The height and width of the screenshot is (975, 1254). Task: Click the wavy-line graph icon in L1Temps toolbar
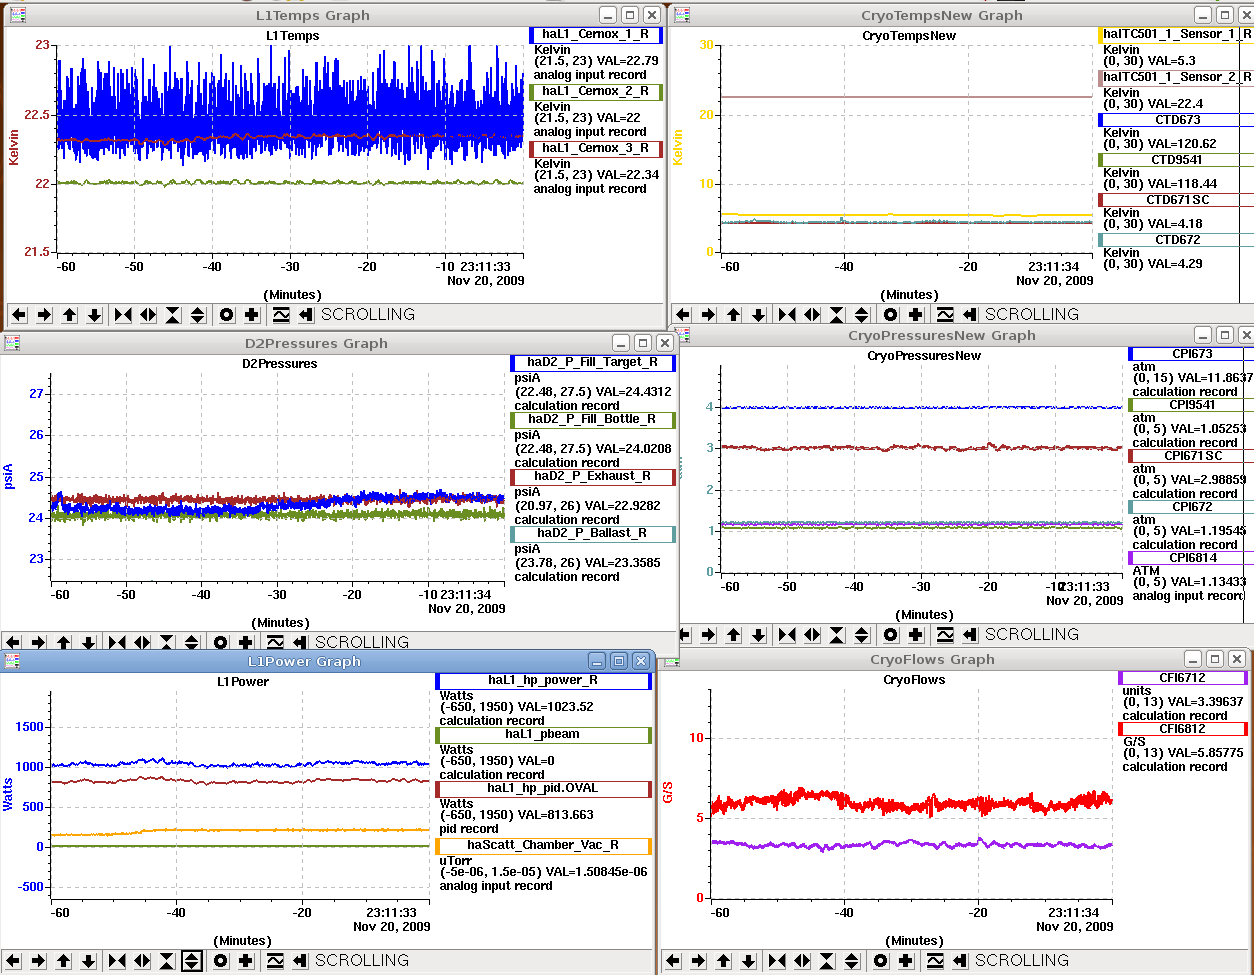281,314
